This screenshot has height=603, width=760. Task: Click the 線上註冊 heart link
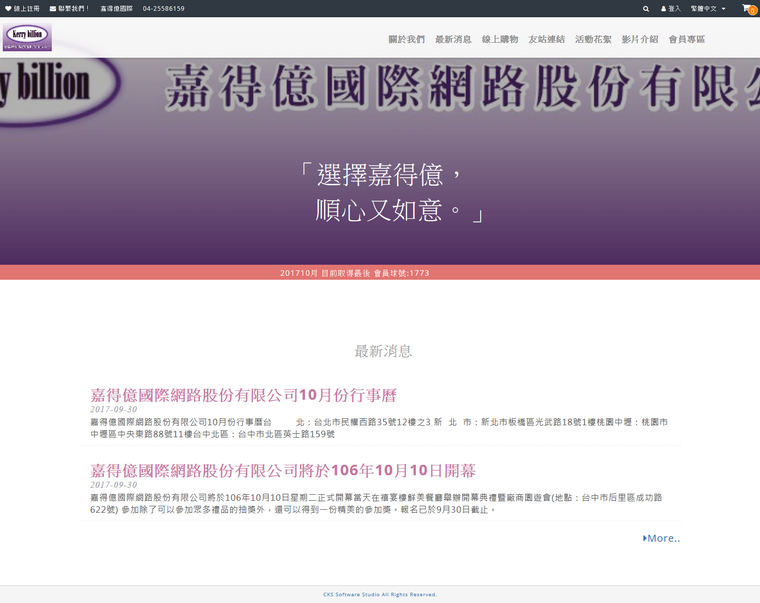(22, 9)
